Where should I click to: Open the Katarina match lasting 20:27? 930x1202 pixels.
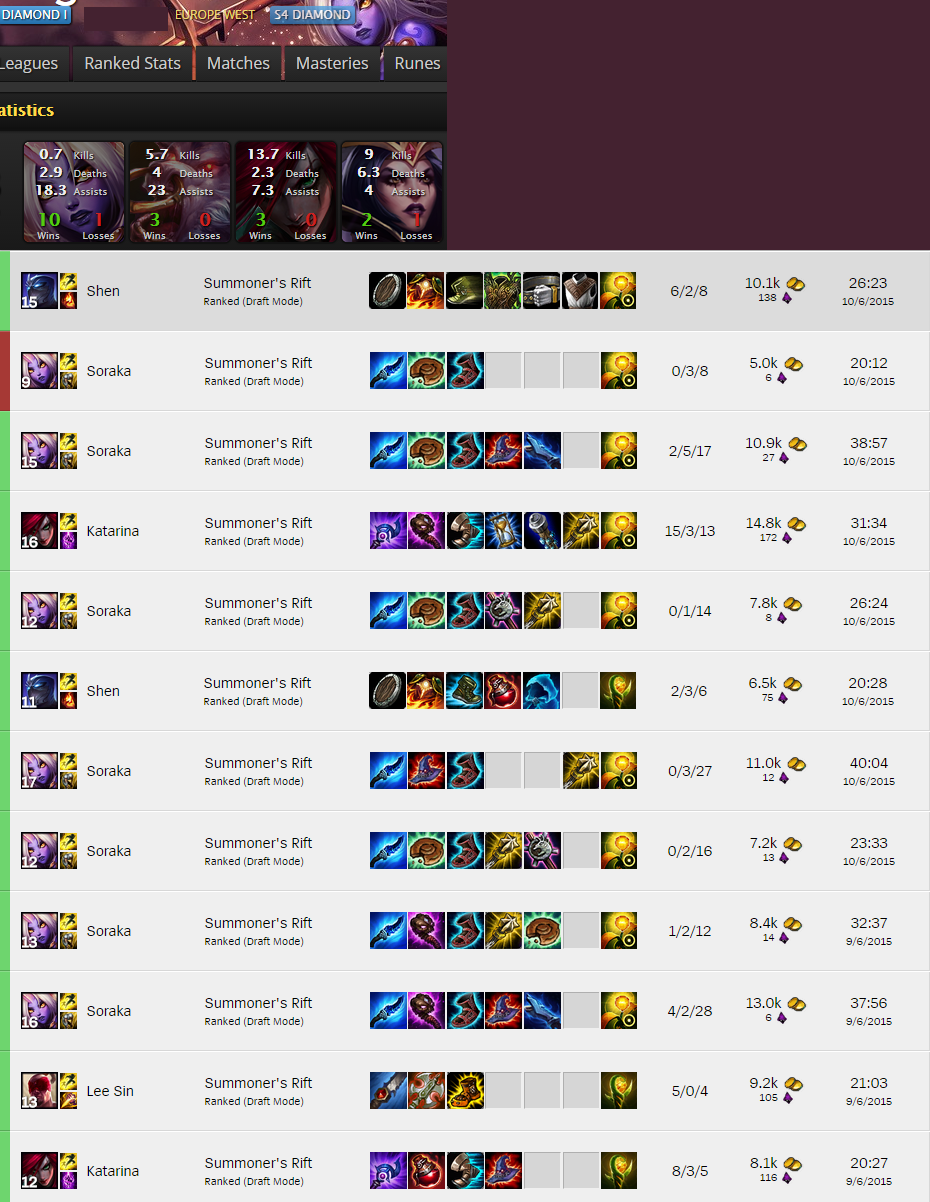465,1171
